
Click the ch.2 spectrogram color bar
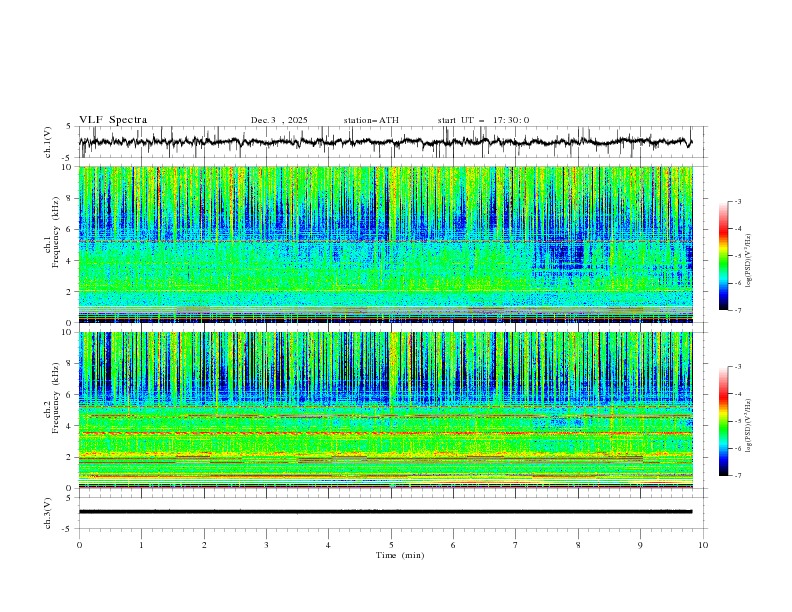[723, 421]
